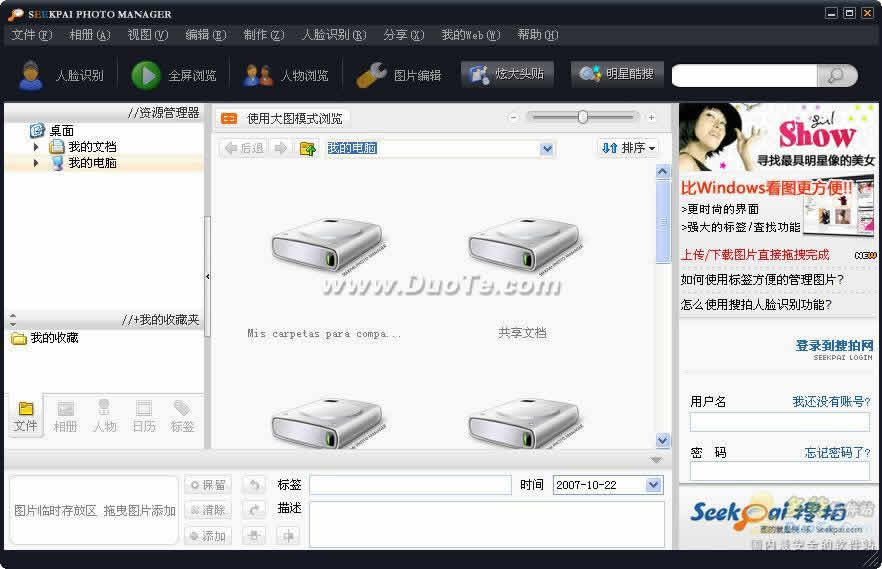Open the 人脸识别 face recognition tool
882x569 pixels.
pyautogui.click(x=61, y=75)
